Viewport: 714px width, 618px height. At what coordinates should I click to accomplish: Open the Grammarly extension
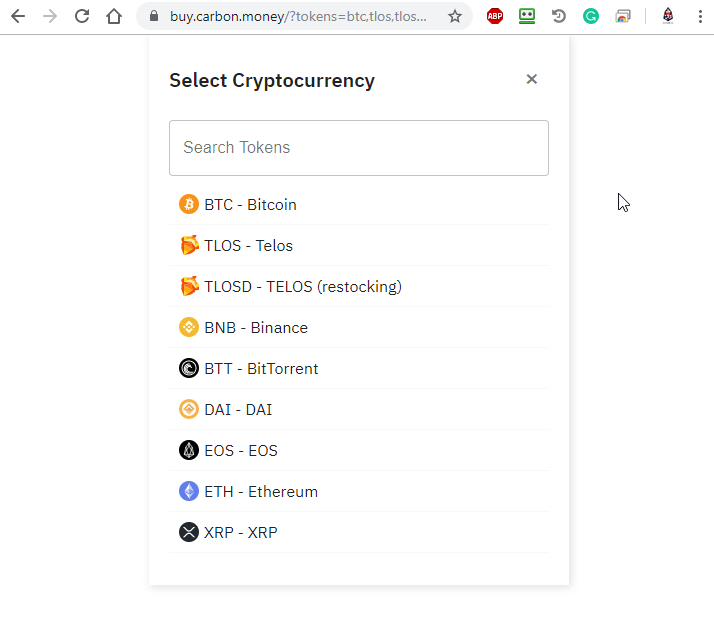tap(591, 16)
